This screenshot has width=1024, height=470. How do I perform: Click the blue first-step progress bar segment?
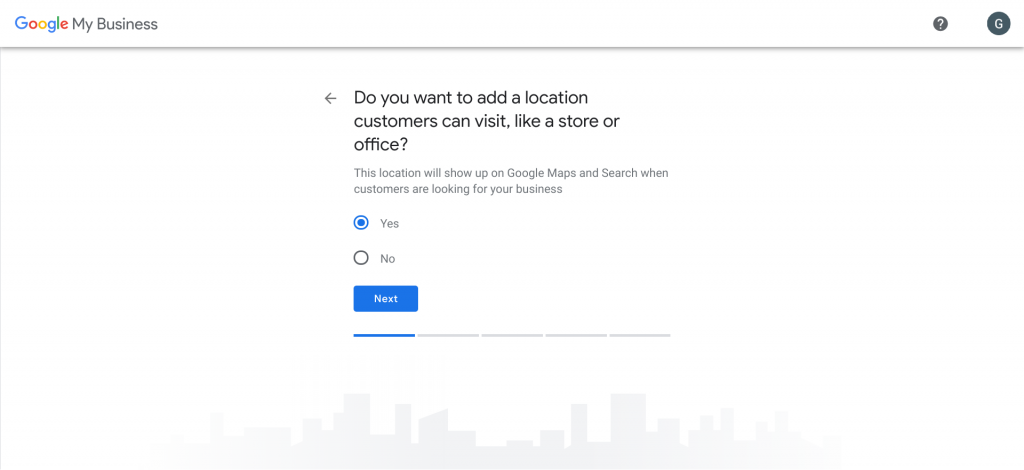click(x=384, y=335)
